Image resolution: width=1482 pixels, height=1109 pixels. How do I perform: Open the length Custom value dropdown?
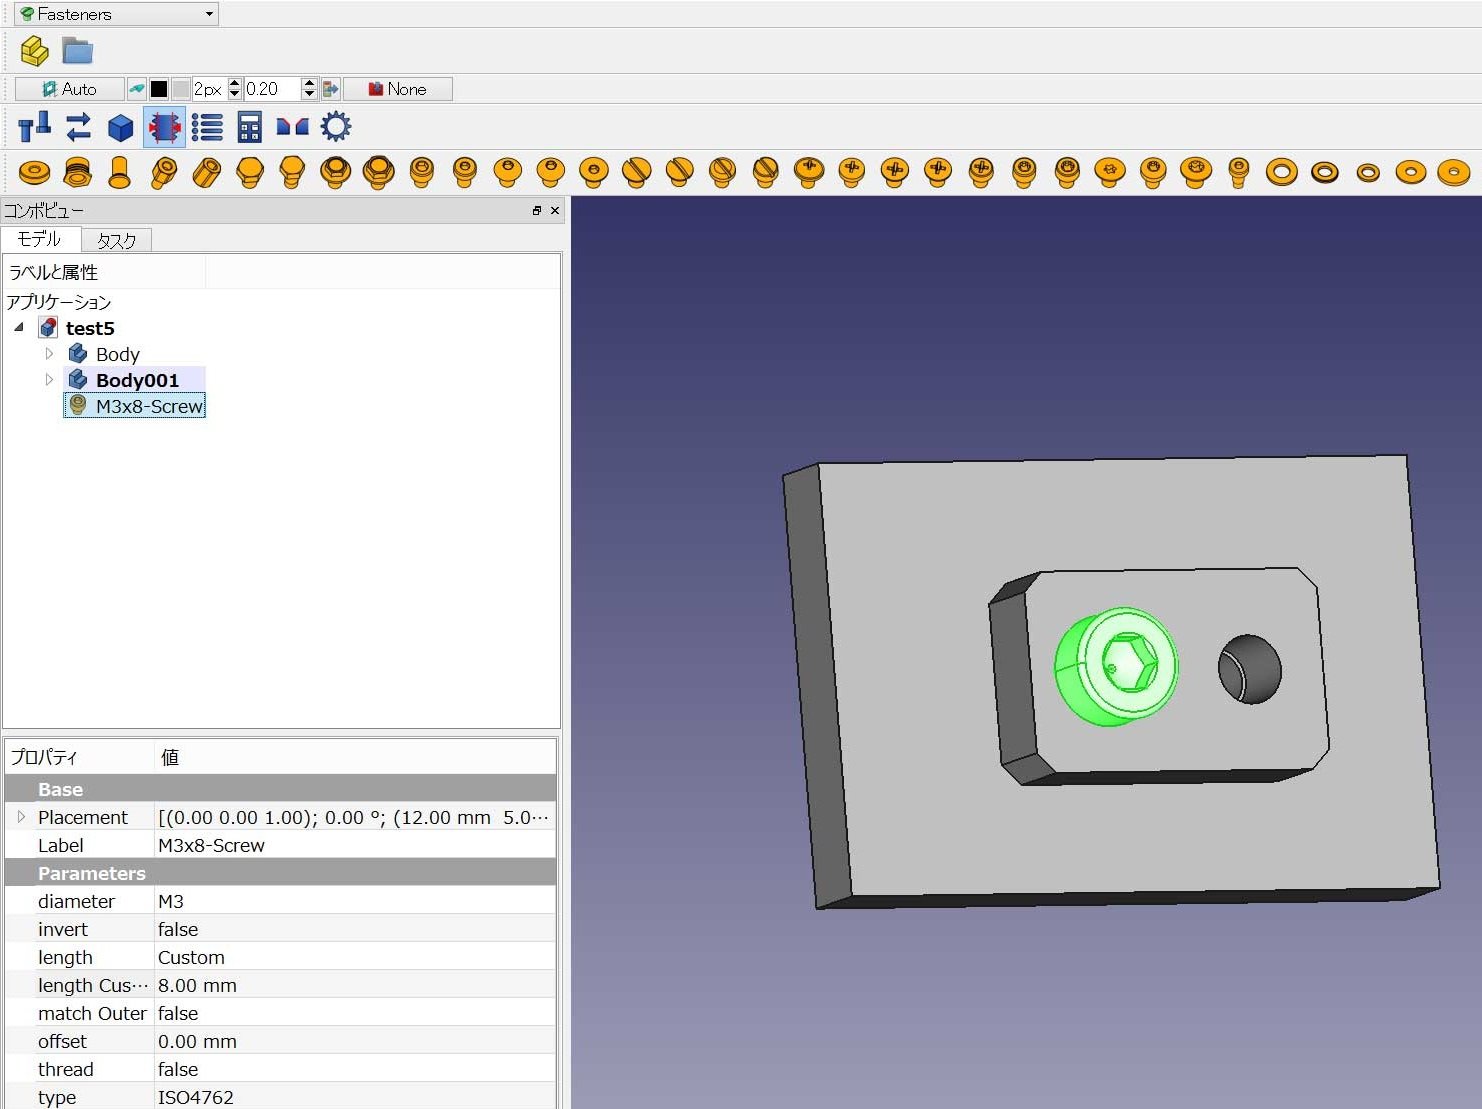click(354, 957)
